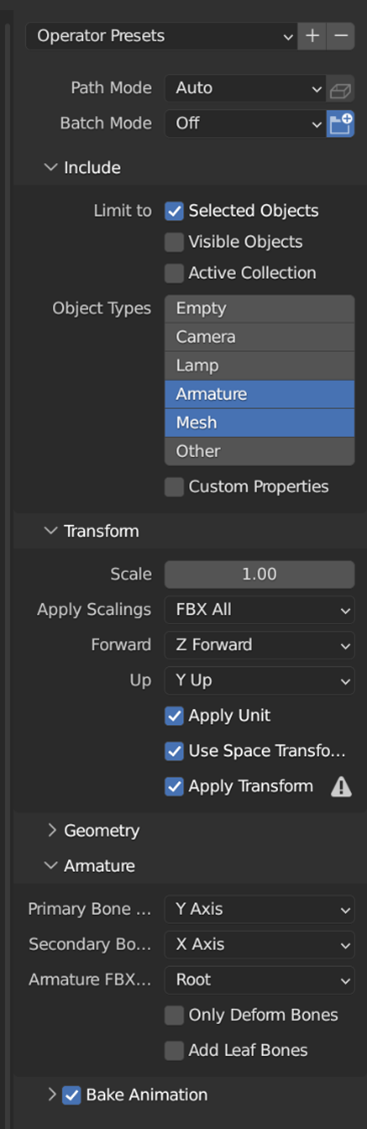Open the Operator Presets dropdown
367x1129 pixels.
[161, 36]
